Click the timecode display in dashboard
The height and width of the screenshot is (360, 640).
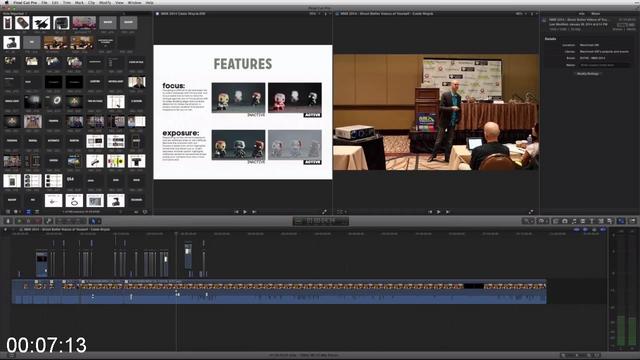321,221
